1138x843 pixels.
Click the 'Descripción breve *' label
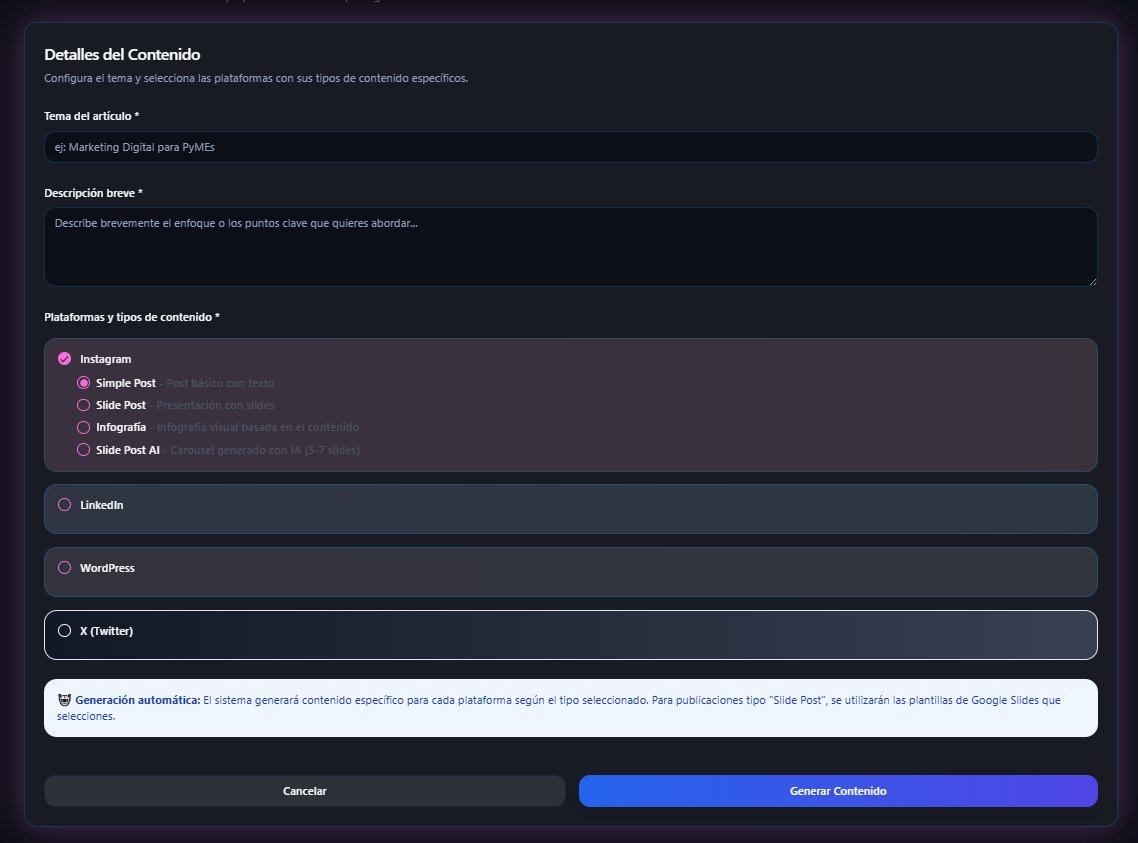coord(94,193)
